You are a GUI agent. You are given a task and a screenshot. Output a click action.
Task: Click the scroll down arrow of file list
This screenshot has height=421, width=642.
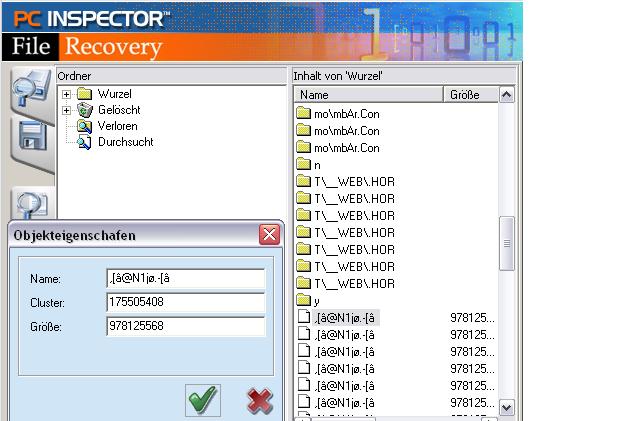click(506, 407)
